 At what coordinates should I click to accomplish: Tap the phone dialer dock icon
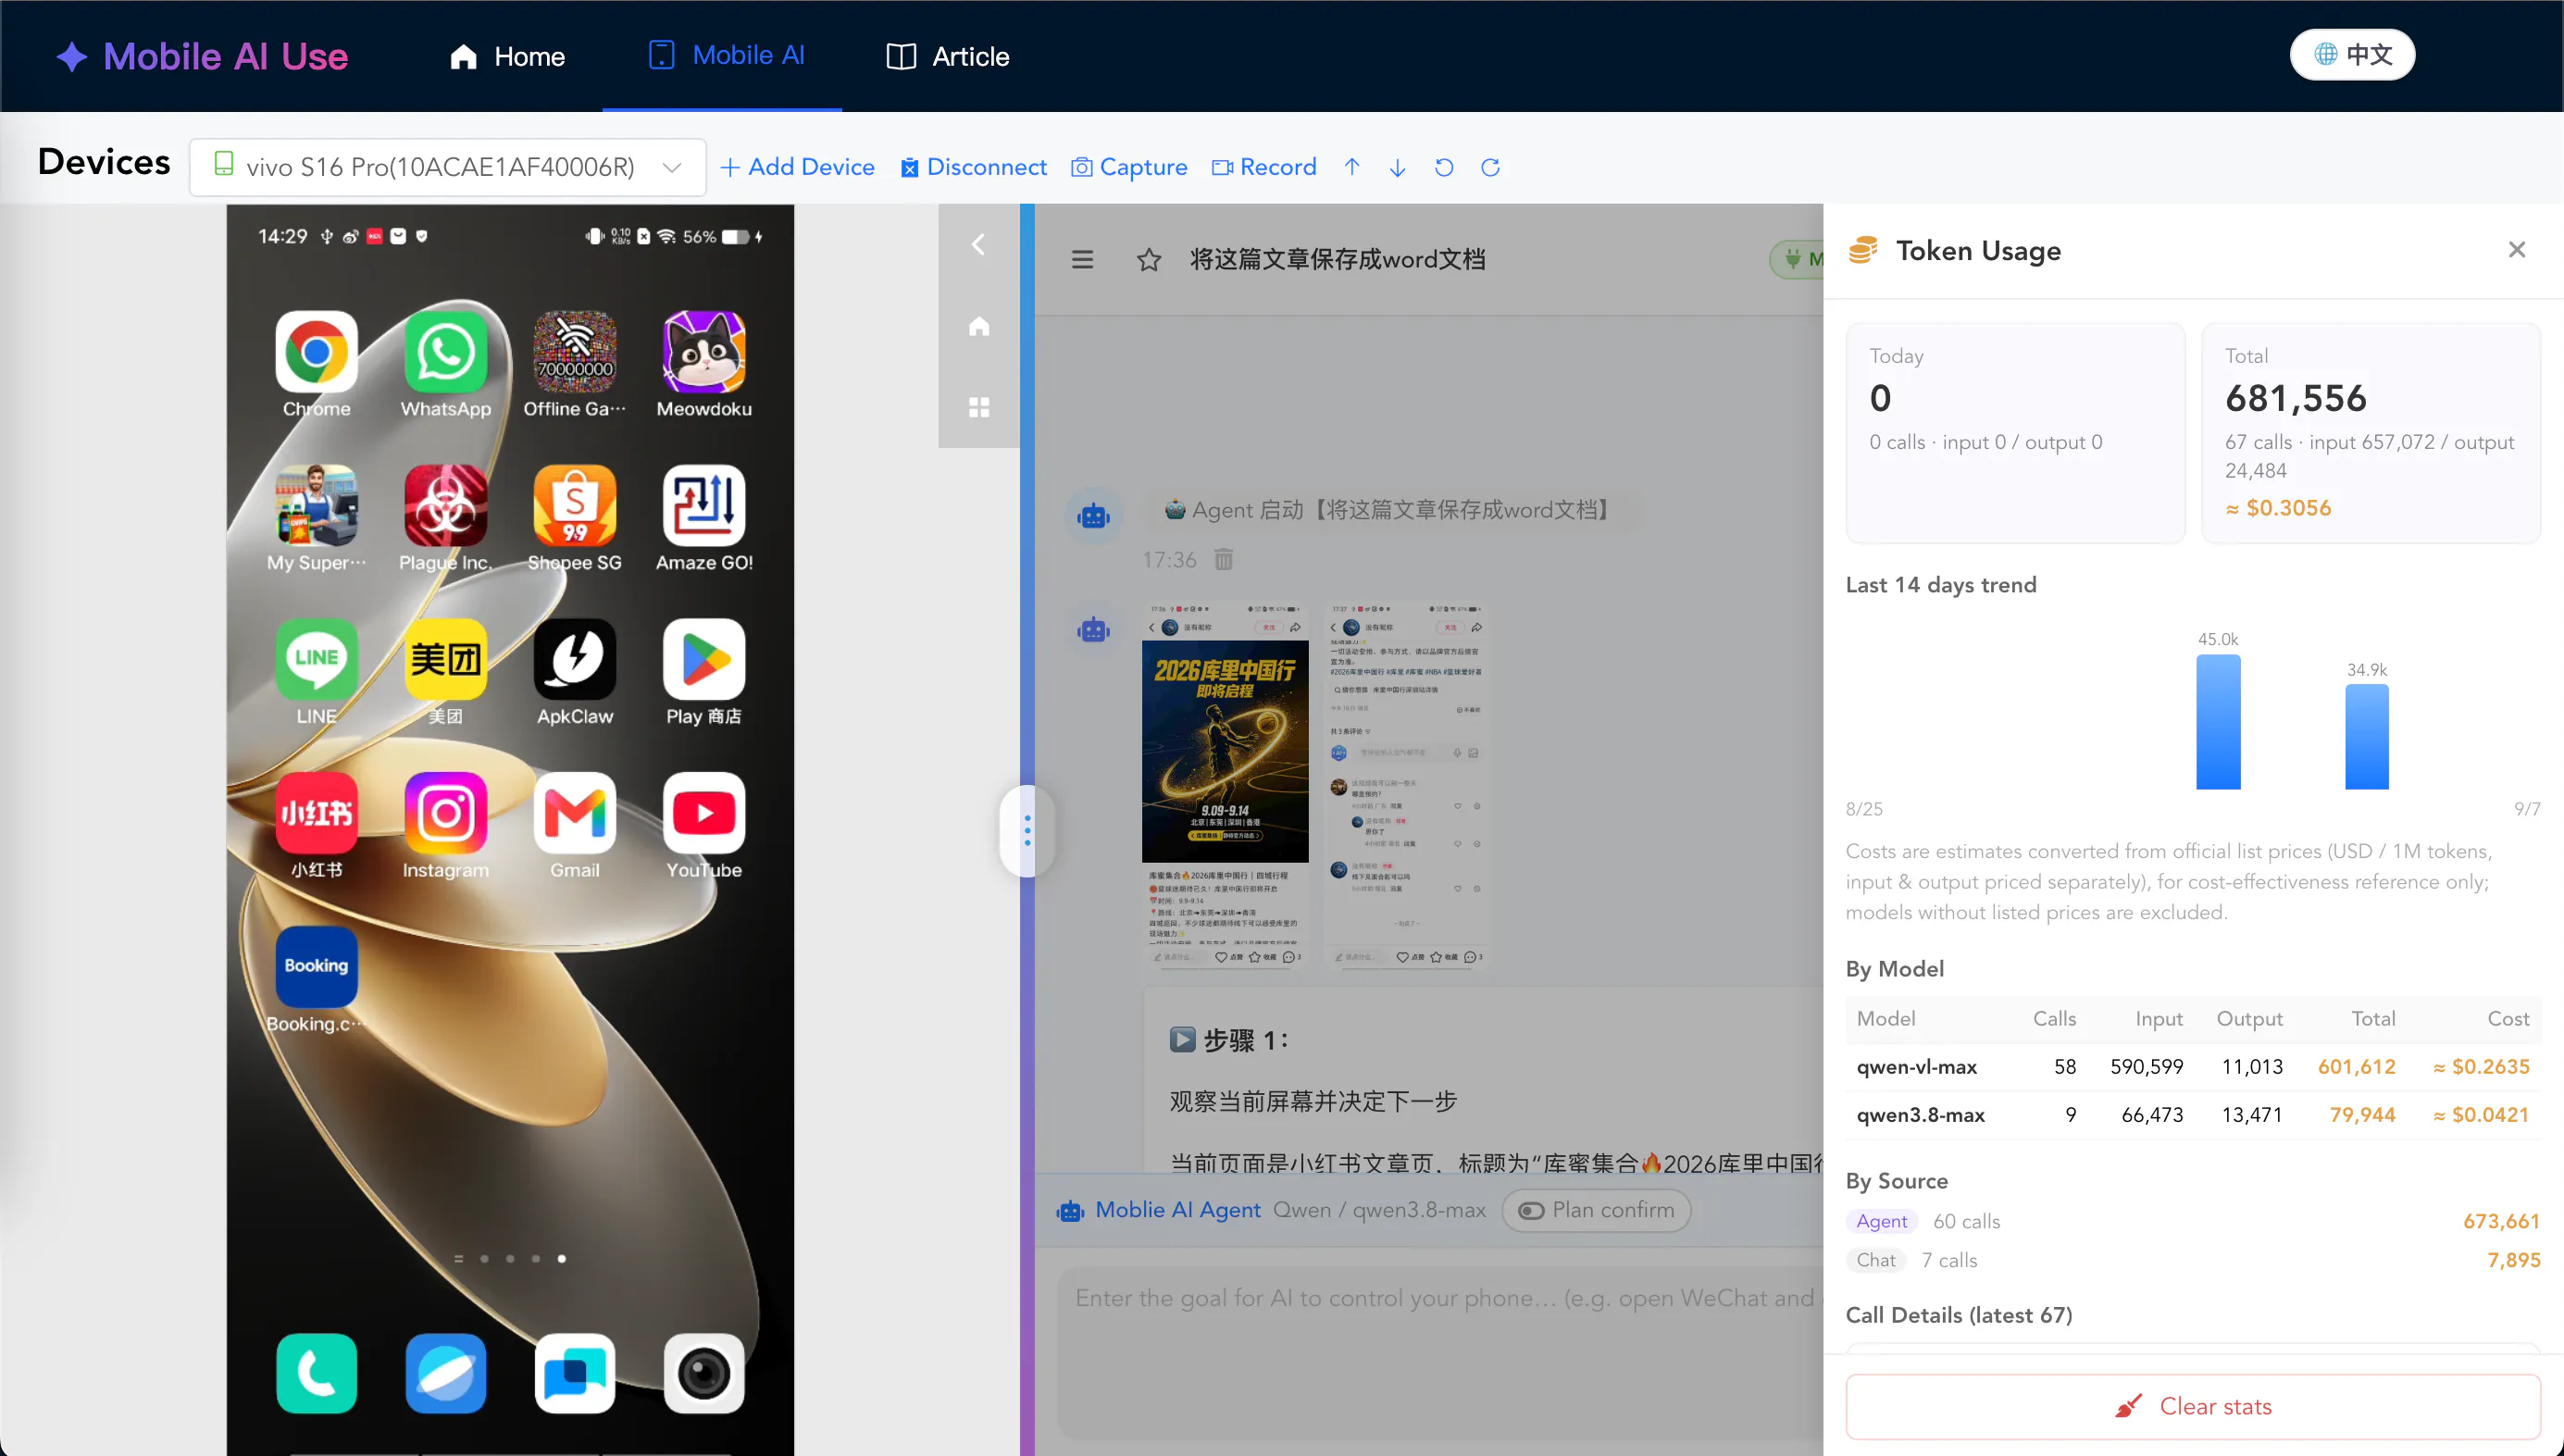[x=316, y=1374]
